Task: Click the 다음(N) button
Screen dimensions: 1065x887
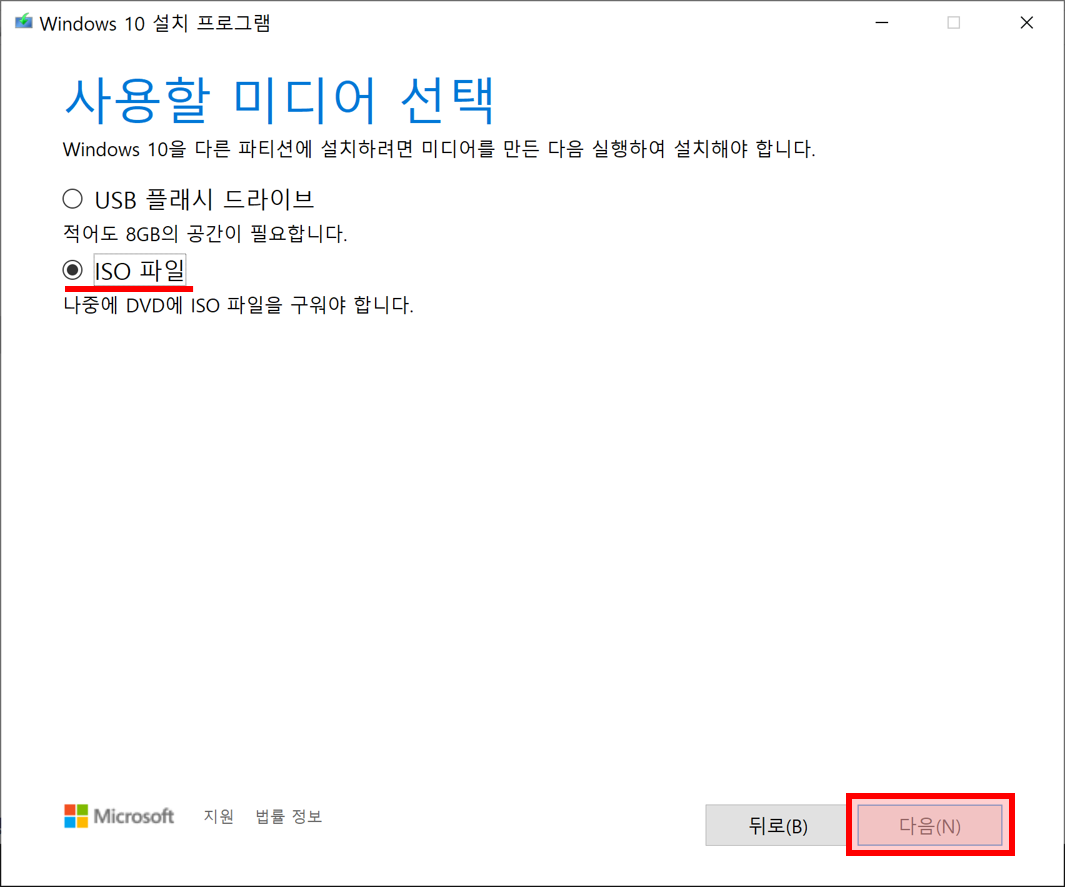Action: pos(929,825)
